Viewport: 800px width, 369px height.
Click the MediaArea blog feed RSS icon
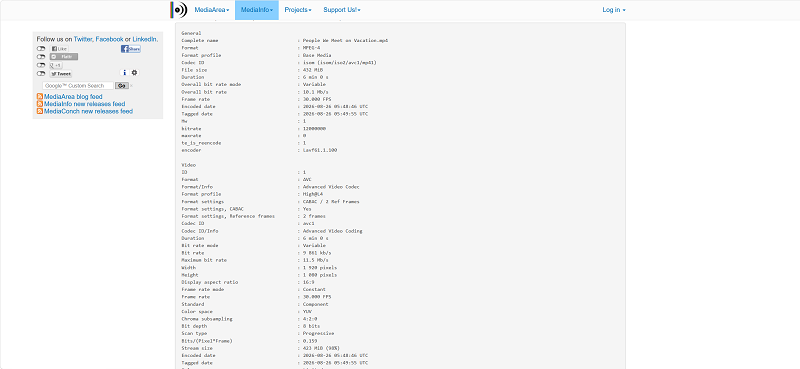click(40, 96)
